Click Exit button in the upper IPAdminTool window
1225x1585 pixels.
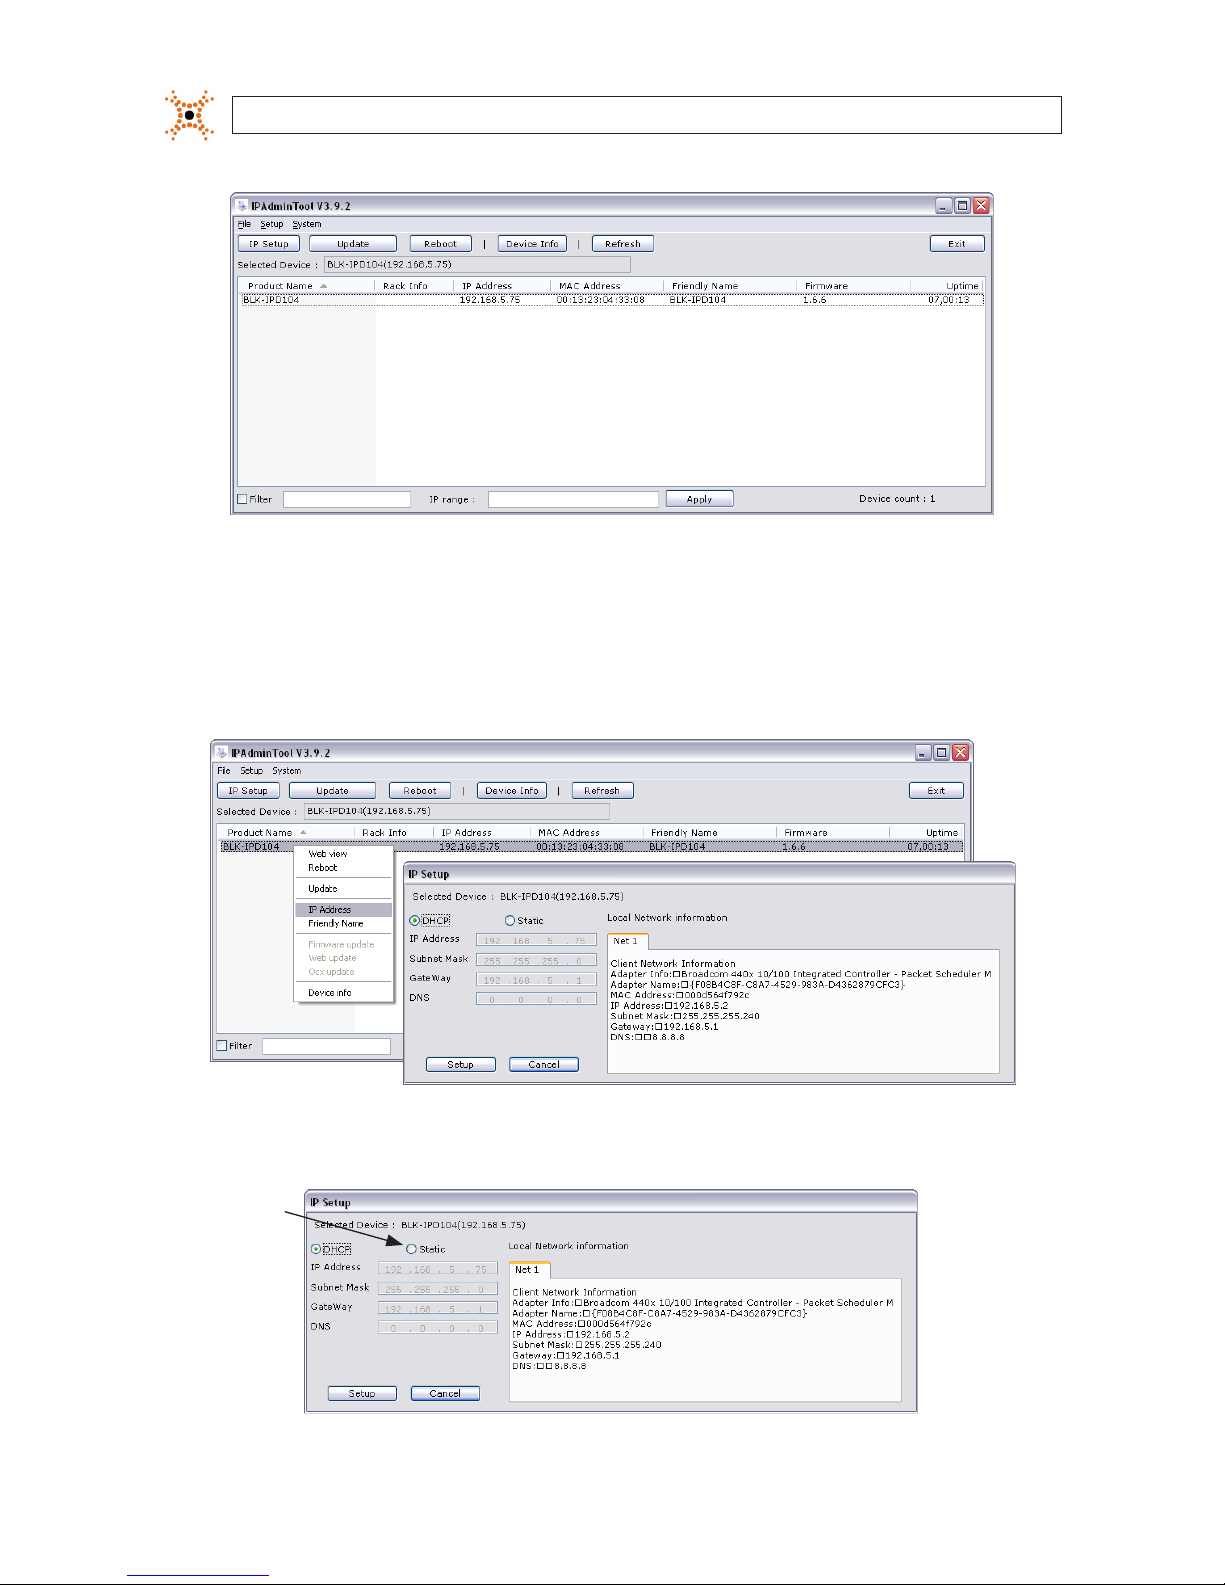(957, 244)
